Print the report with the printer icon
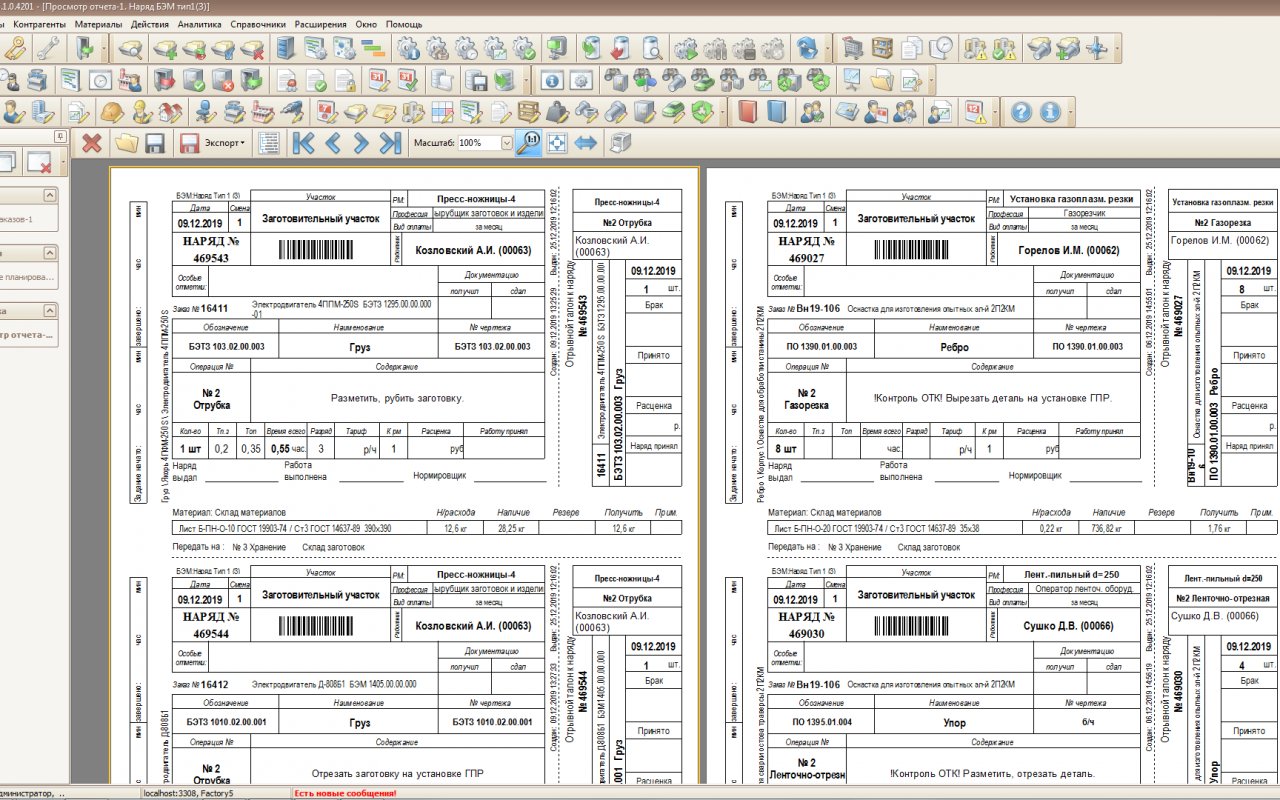Viewport: 1280px width, 800px height. coord(621,143)
